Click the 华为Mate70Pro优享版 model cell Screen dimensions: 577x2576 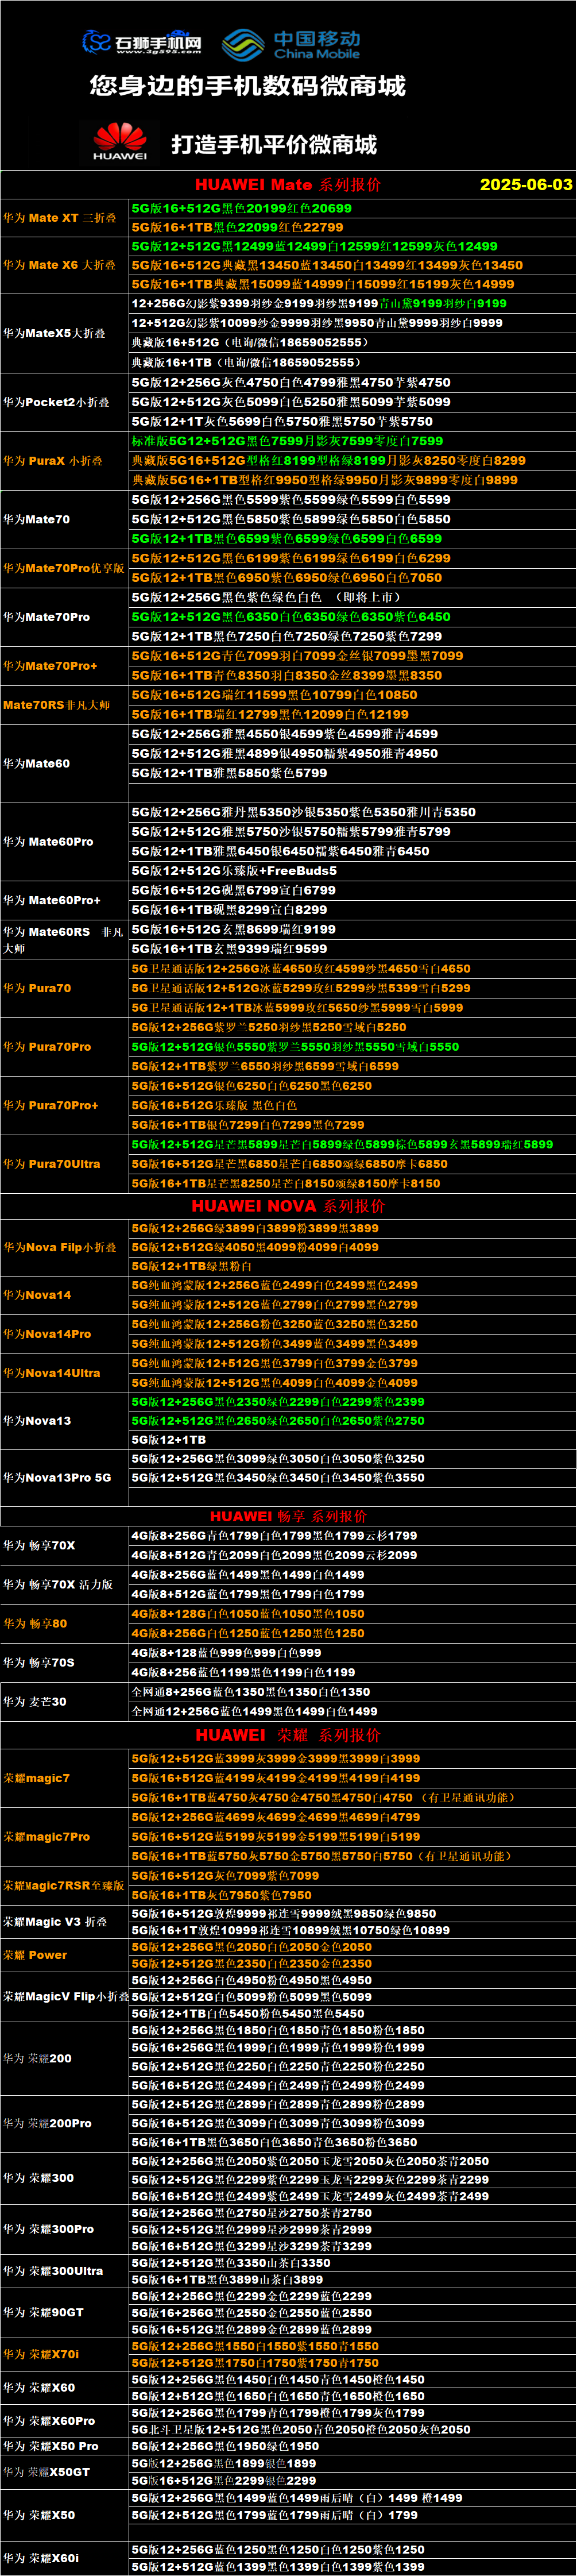65,568
